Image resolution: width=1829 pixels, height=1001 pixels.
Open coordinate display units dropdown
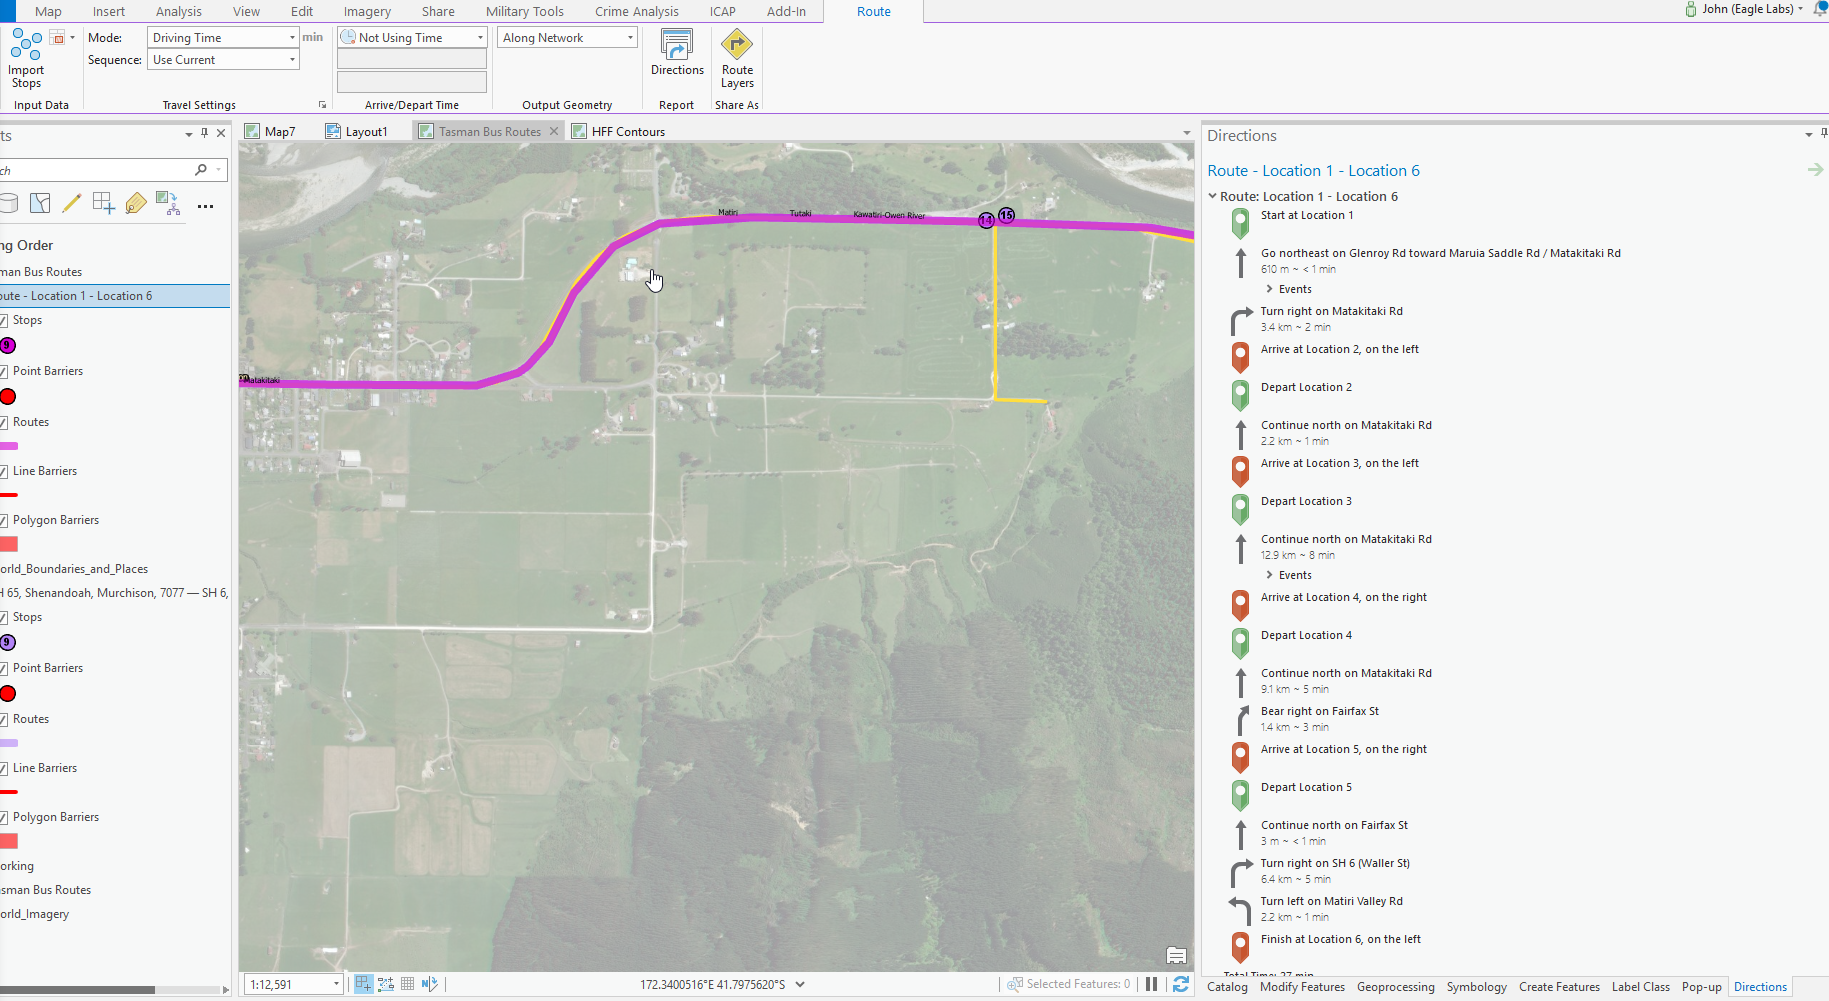pyautogui.click(x=800, y=984)
